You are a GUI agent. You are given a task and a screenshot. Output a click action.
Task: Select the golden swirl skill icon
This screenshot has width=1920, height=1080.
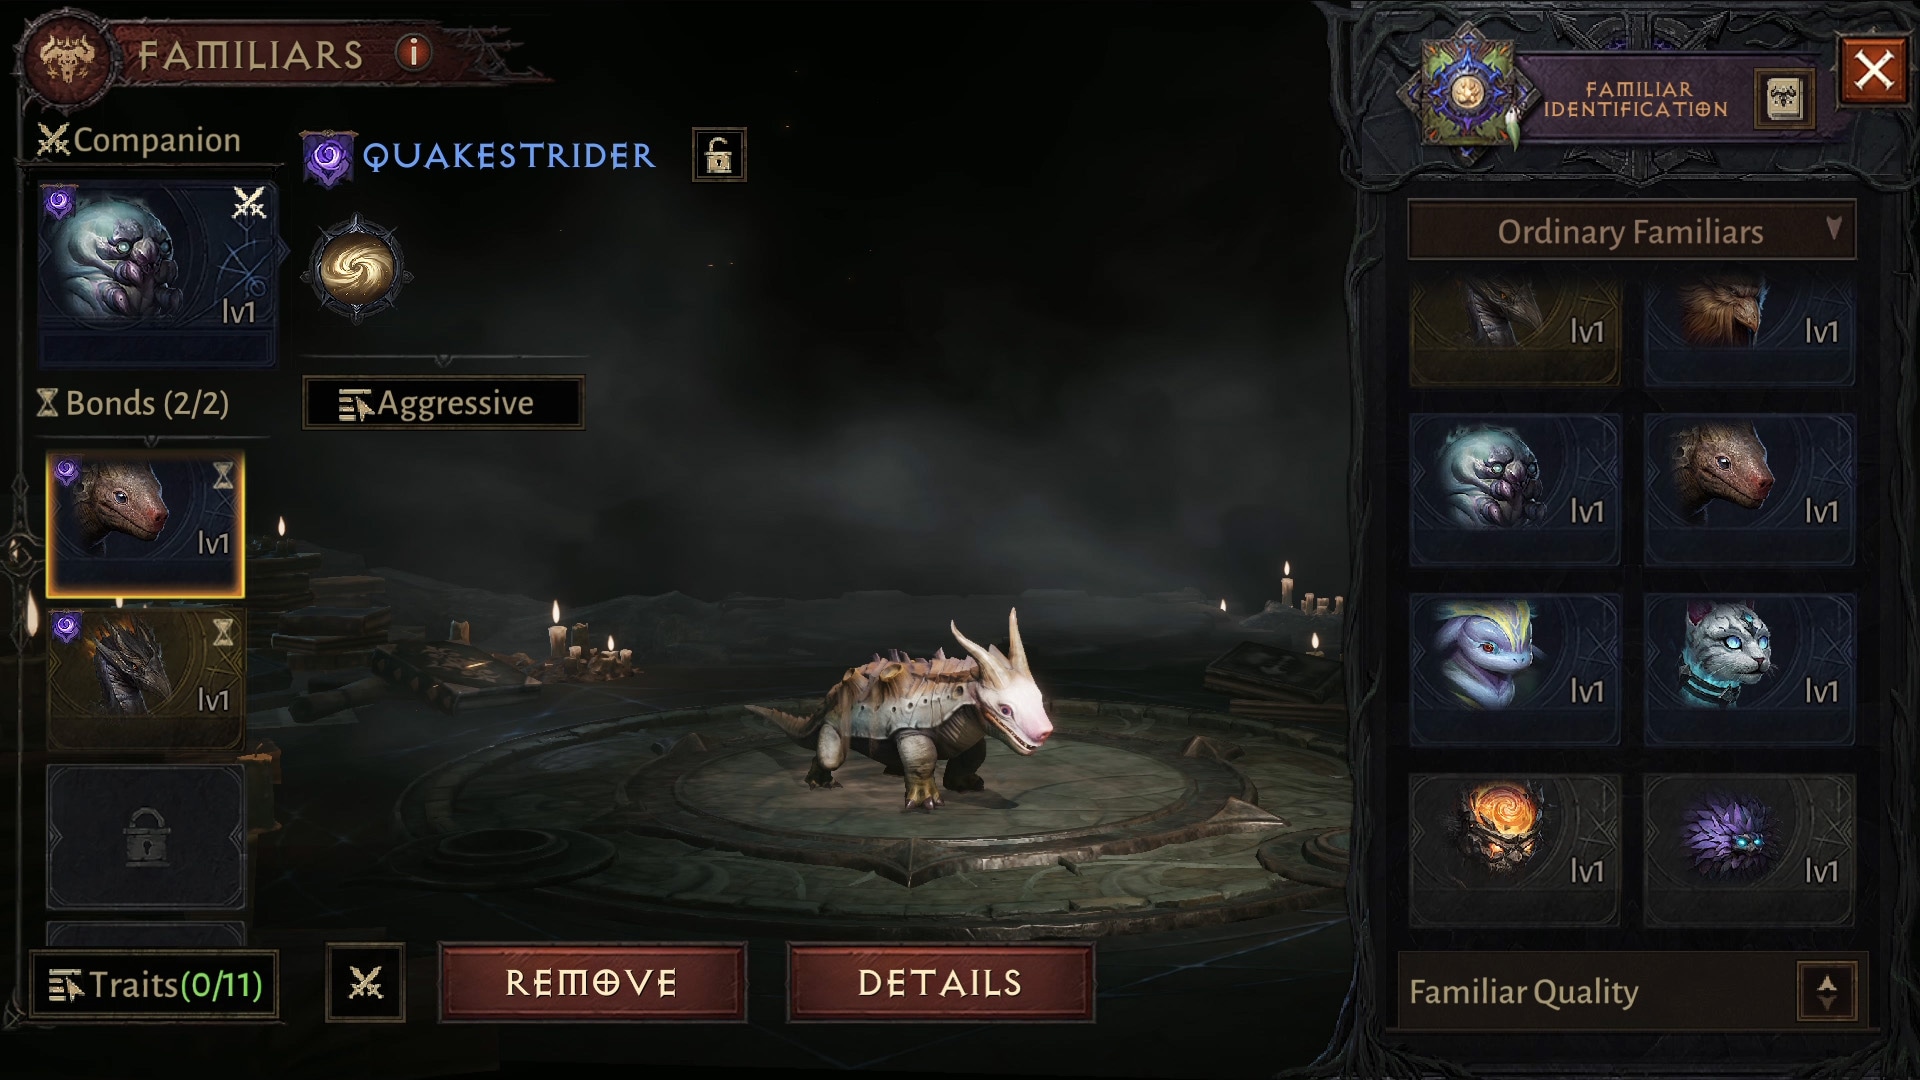pyautogui.click(x=357, y=268)
